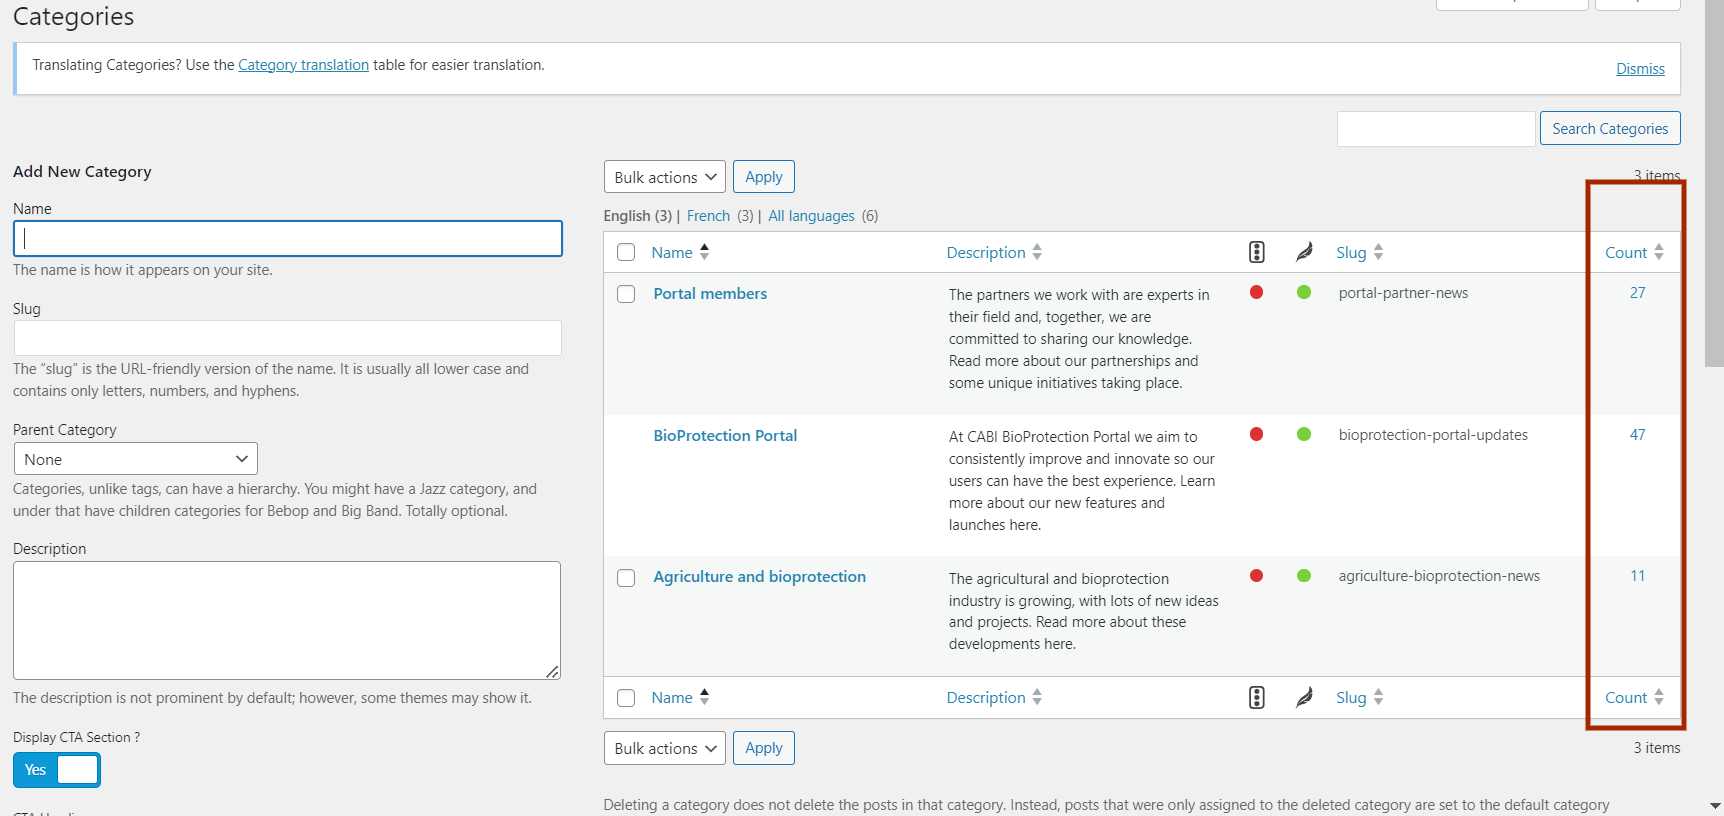Focus the category search input box
Screen dimensions: 1724x816
1436,129
